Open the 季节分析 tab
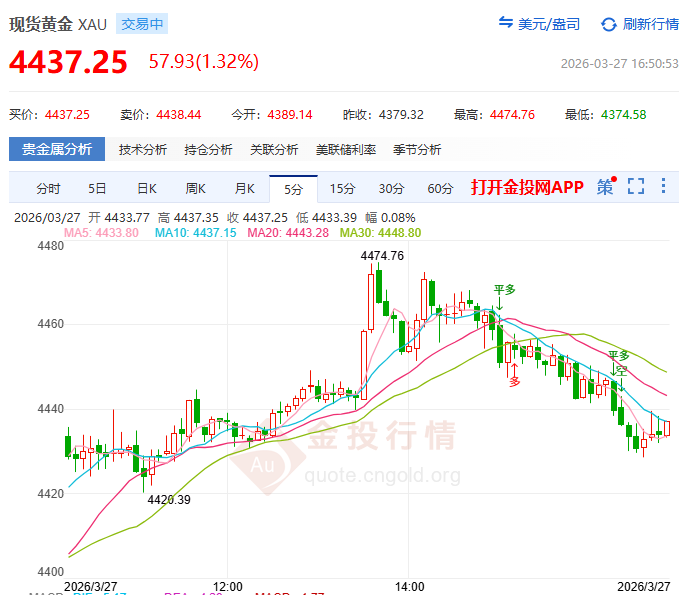Screen dimensions: 688x595 [417, 150]
